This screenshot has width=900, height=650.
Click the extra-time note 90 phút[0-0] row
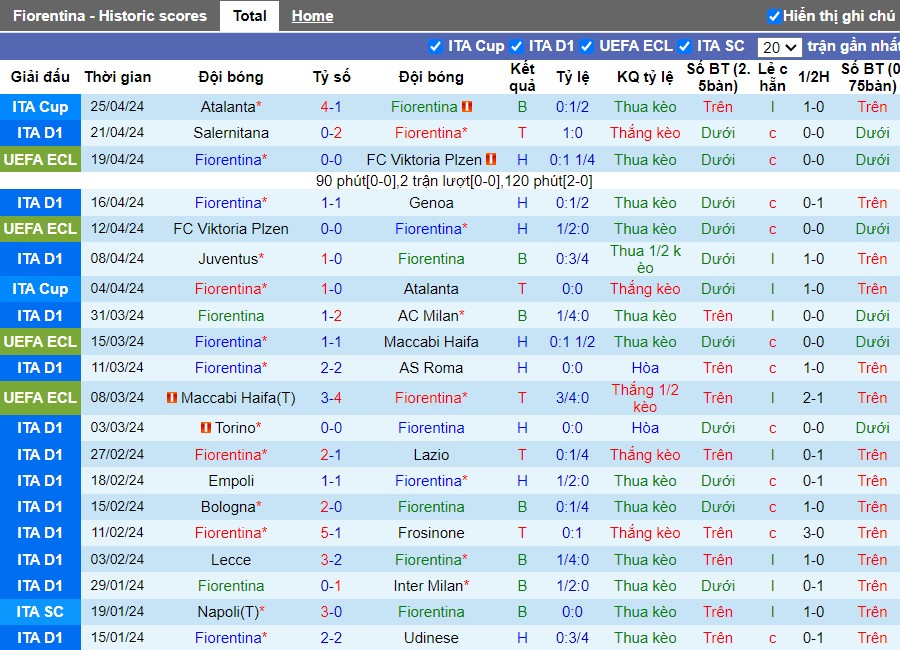453,181
